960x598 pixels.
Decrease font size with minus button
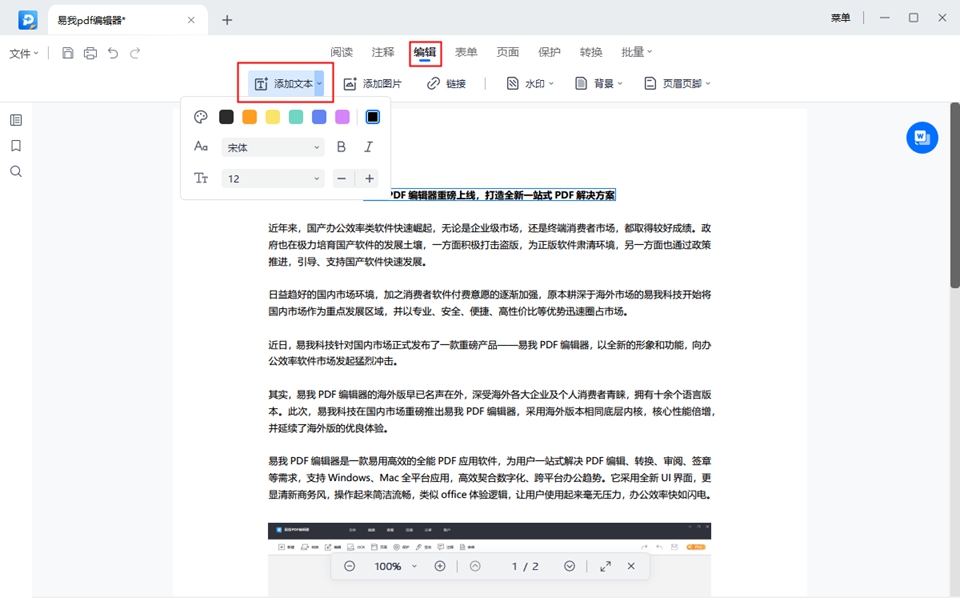(342, 179)
